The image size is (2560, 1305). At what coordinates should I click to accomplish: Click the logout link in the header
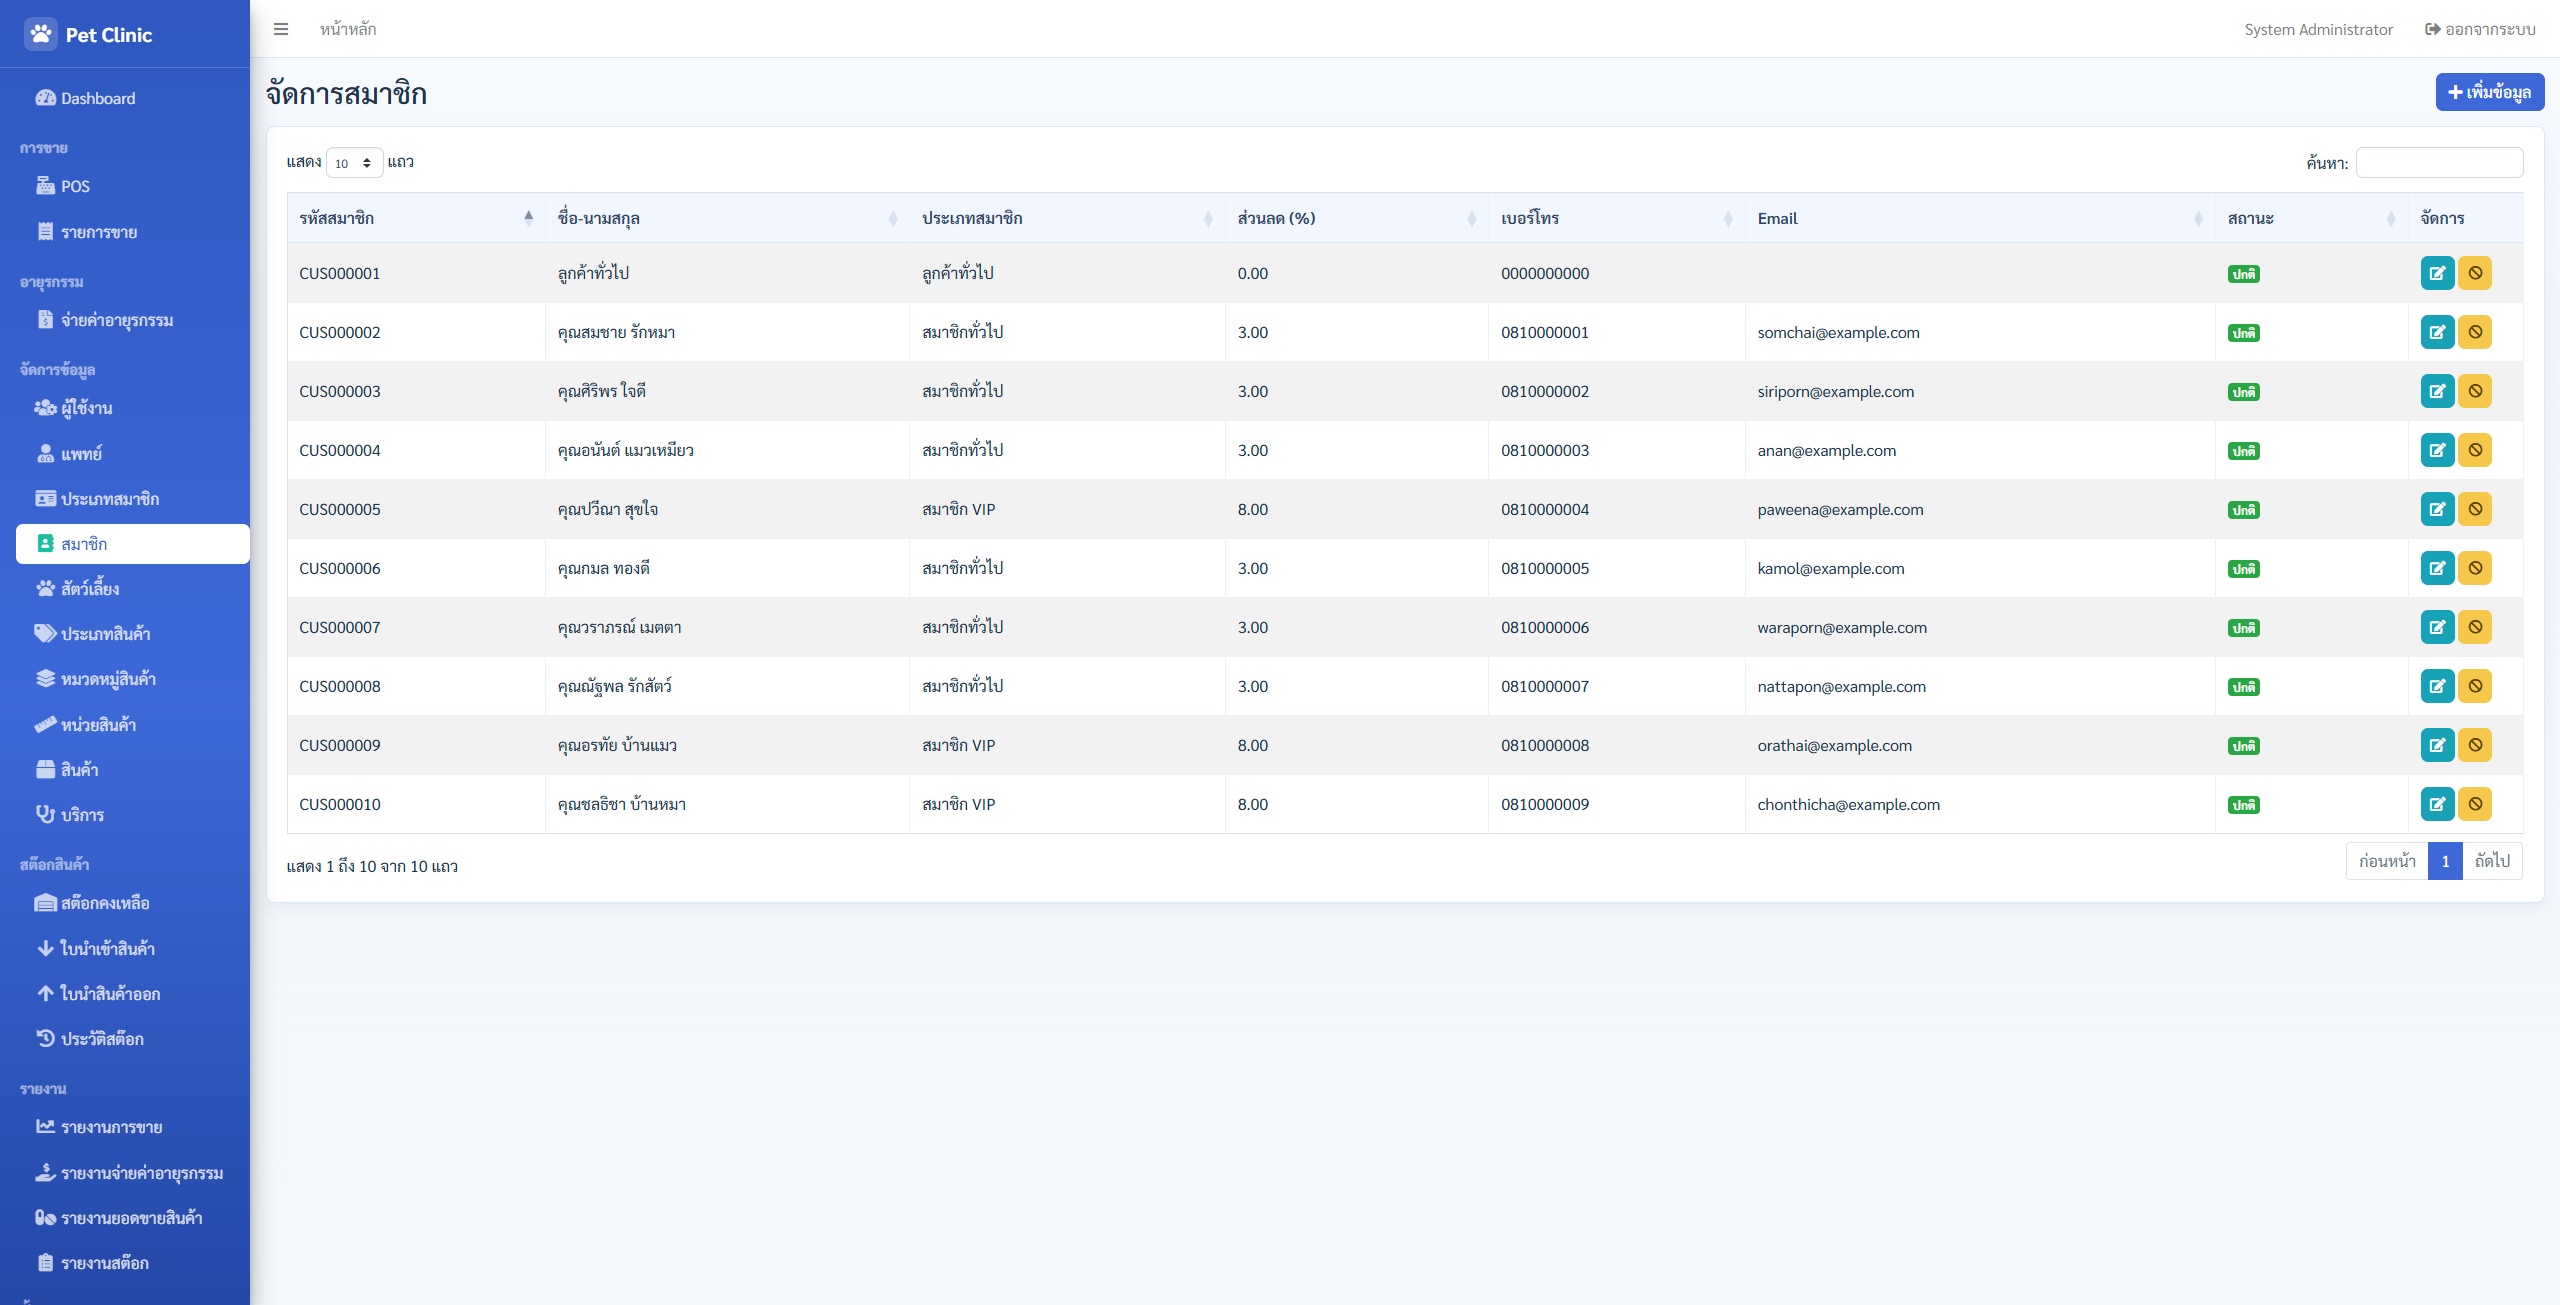2480,29
